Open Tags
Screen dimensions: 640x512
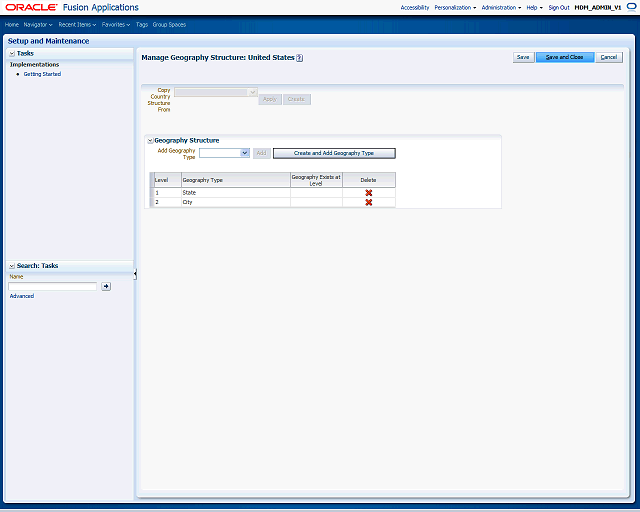[142, 24]
